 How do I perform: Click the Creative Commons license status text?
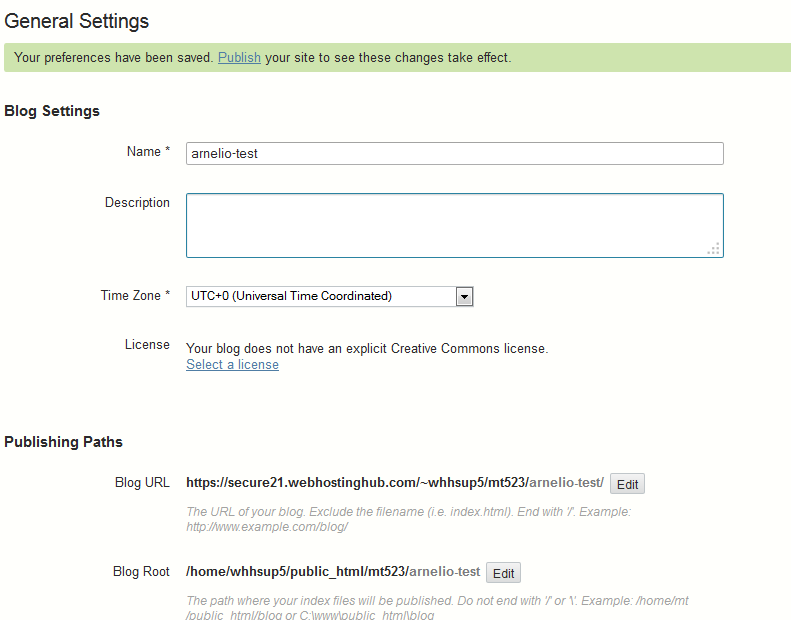(x=367, y=349)
